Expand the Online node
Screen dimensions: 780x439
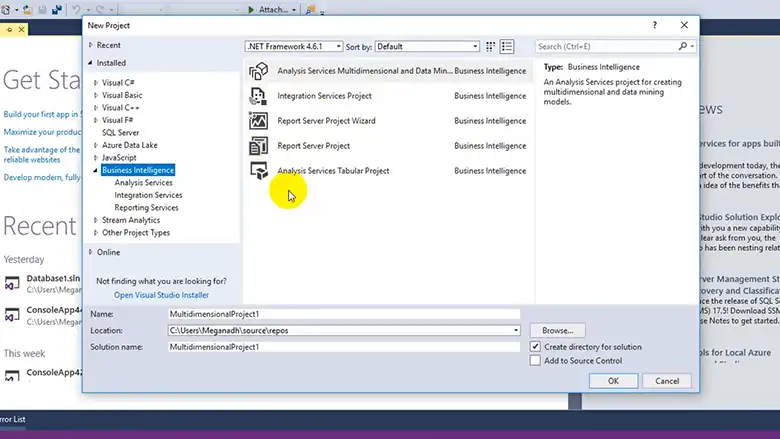91,252
